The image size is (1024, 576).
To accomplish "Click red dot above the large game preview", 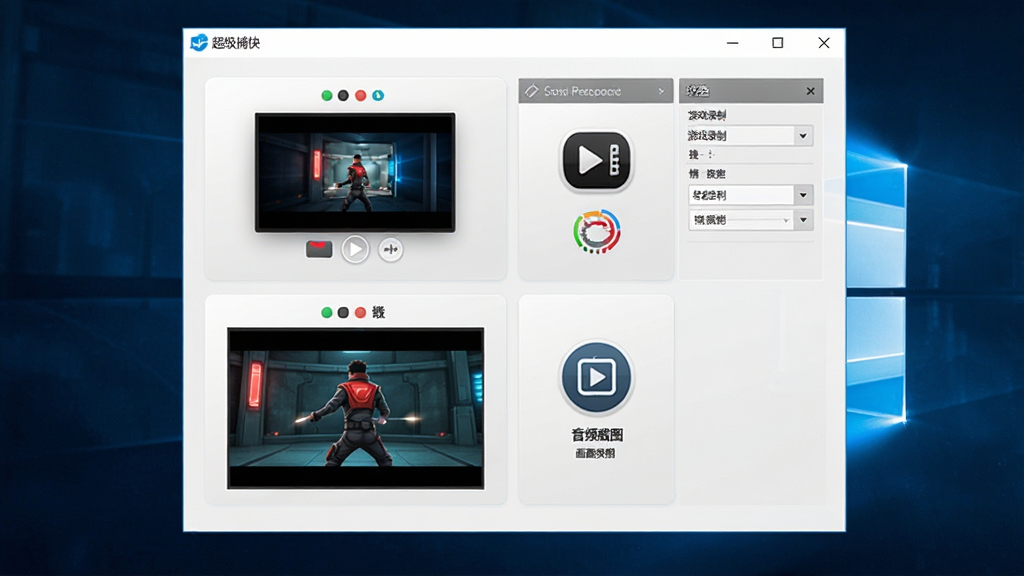I will coord(360,313).
